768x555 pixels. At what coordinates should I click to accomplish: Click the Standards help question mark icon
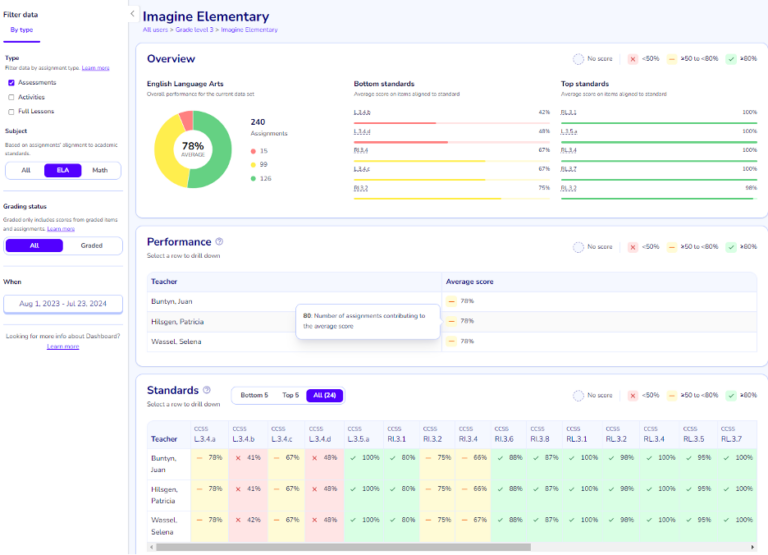click(207, 390)
